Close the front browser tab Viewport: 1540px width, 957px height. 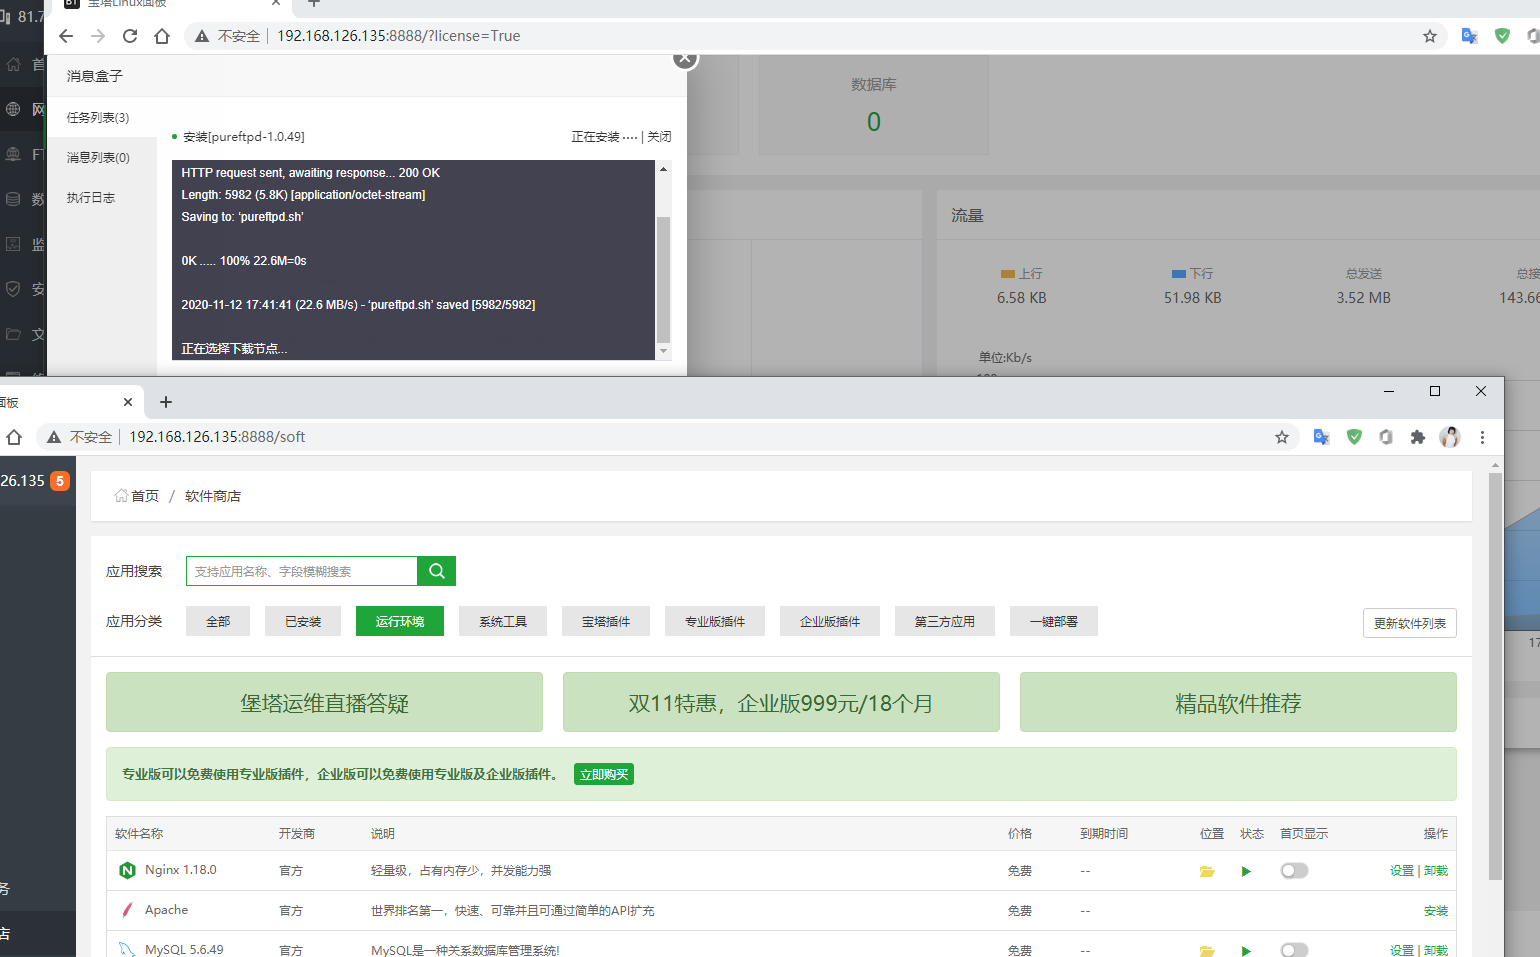point(128,402)
